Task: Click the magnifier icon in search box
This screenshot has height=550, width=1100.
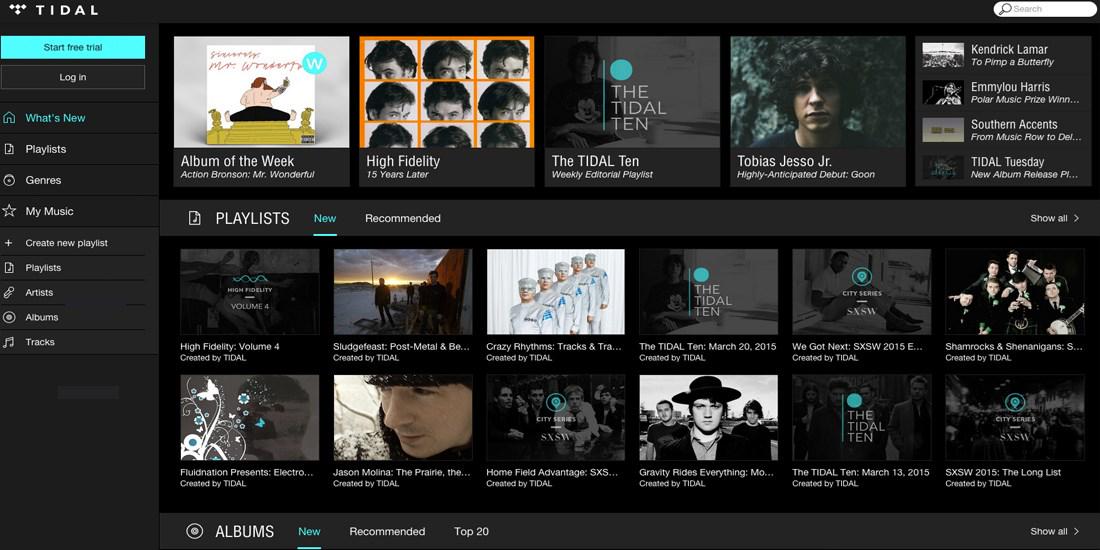Action: [x=1005, y=9]
